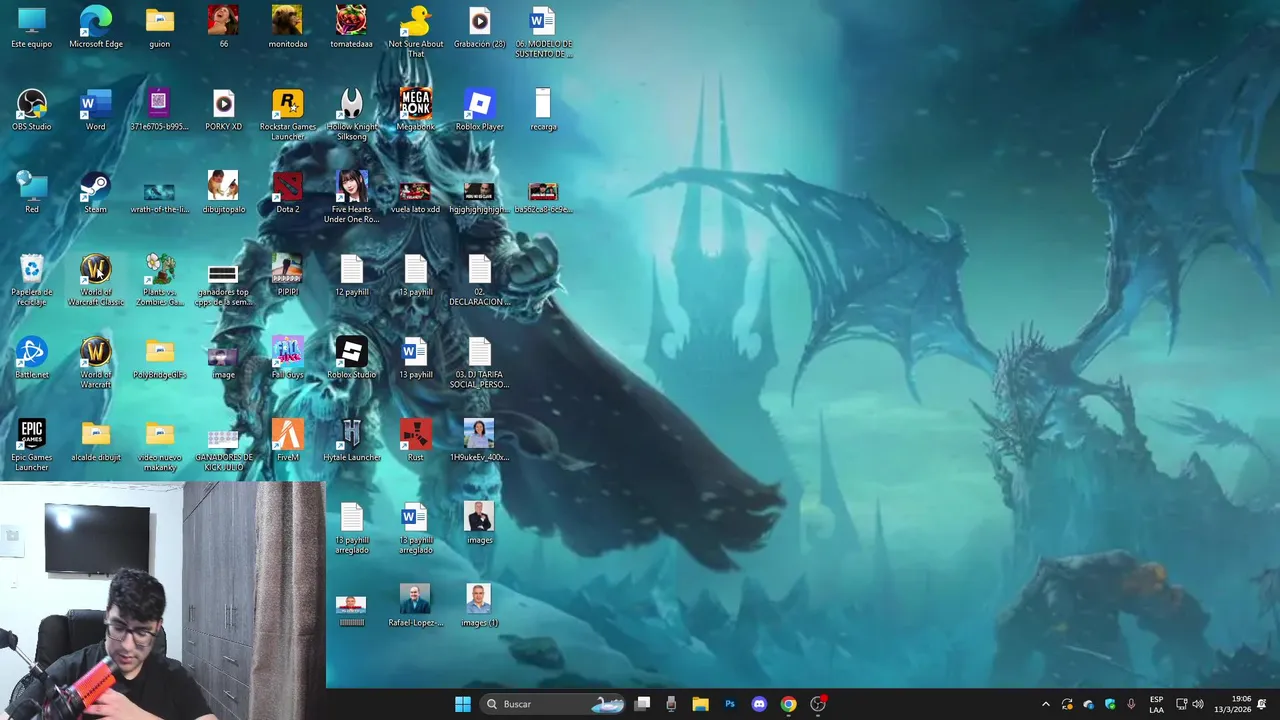Click the microphone tray icon

coord(1131,704)
